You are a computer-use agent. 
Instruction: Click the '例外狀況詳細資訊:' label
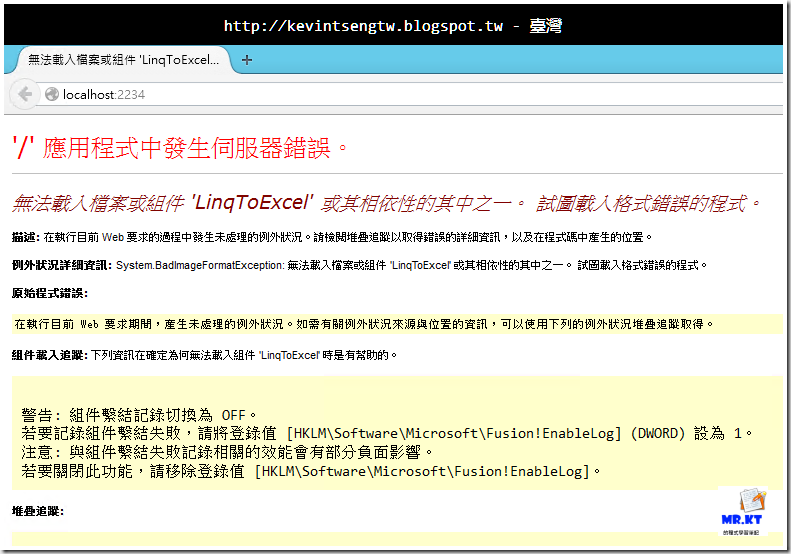62,265
